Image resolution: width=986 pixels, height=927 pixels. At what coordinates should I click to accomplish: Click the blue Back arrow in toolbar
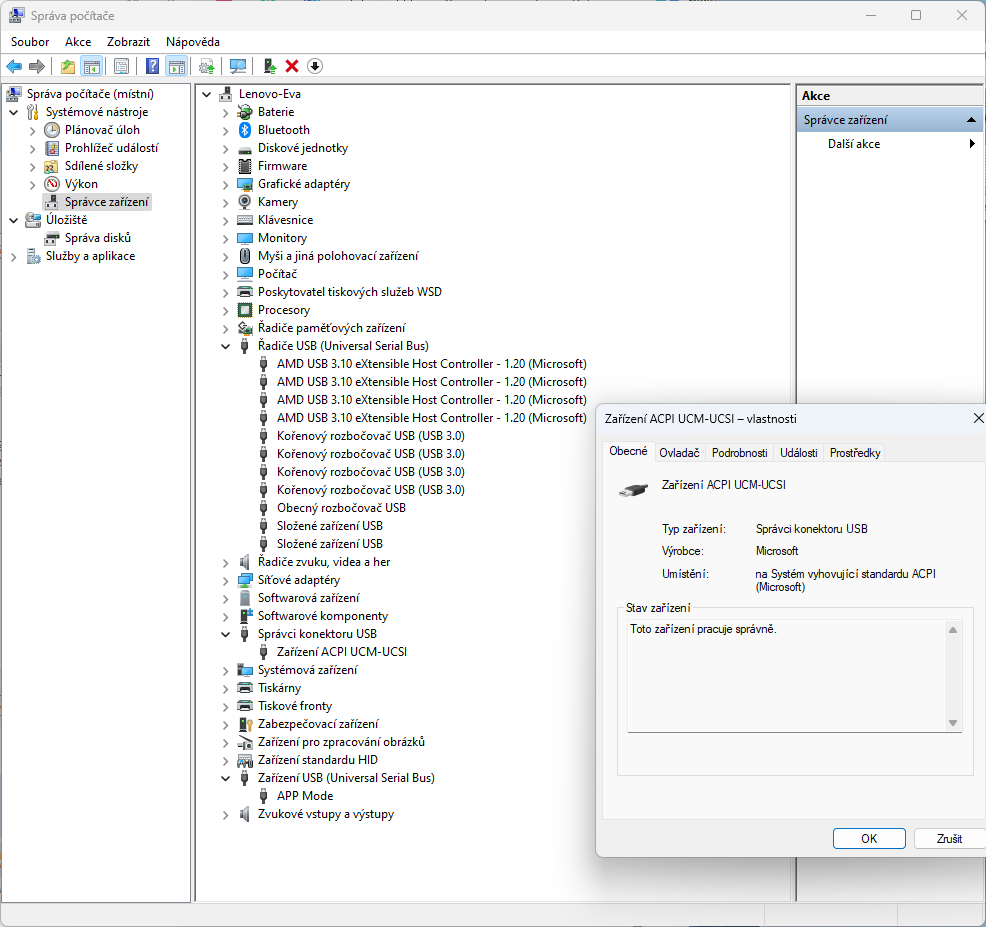click(14, 66)
